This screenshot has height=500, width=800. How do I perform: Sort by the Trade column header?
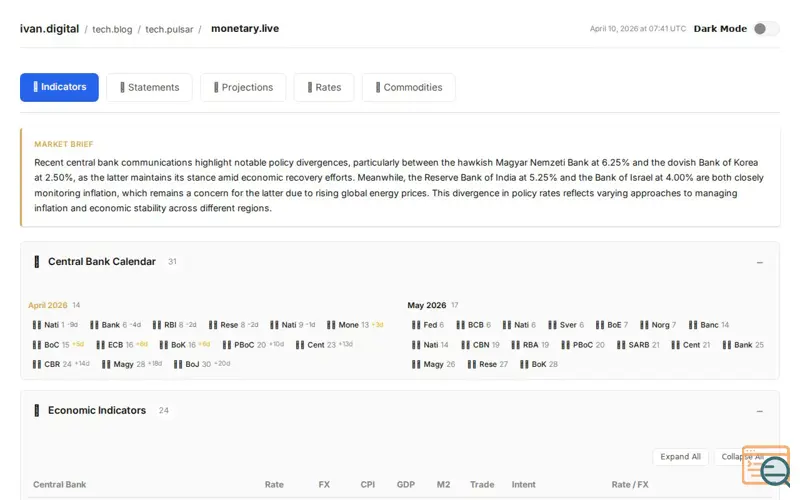tap(482, 485)
